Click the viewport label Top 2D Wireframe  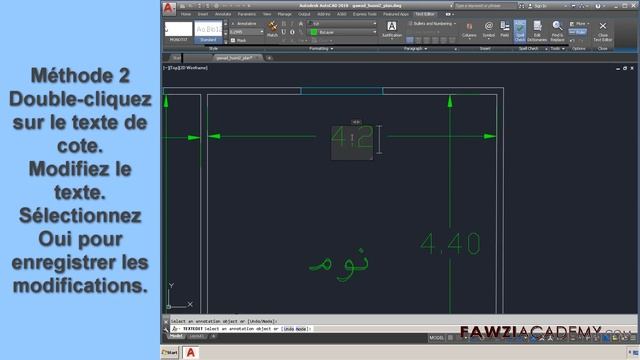186,68
